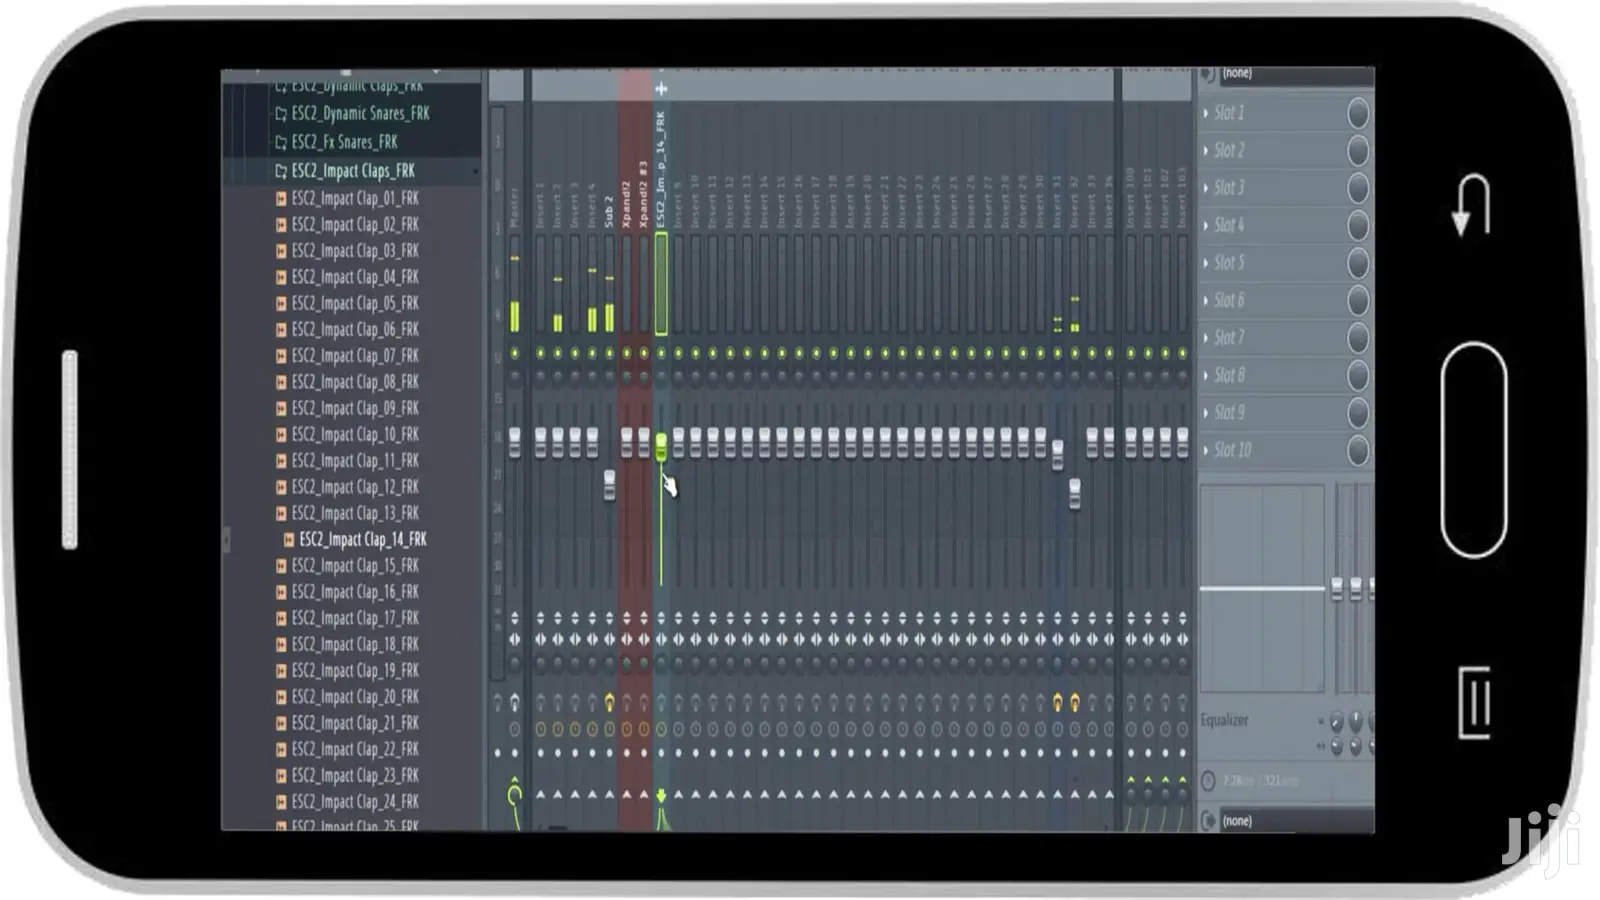Click the Slot 4 label
The width and height of the screenshot is (1600, 900).
[x=1229, y=225]
